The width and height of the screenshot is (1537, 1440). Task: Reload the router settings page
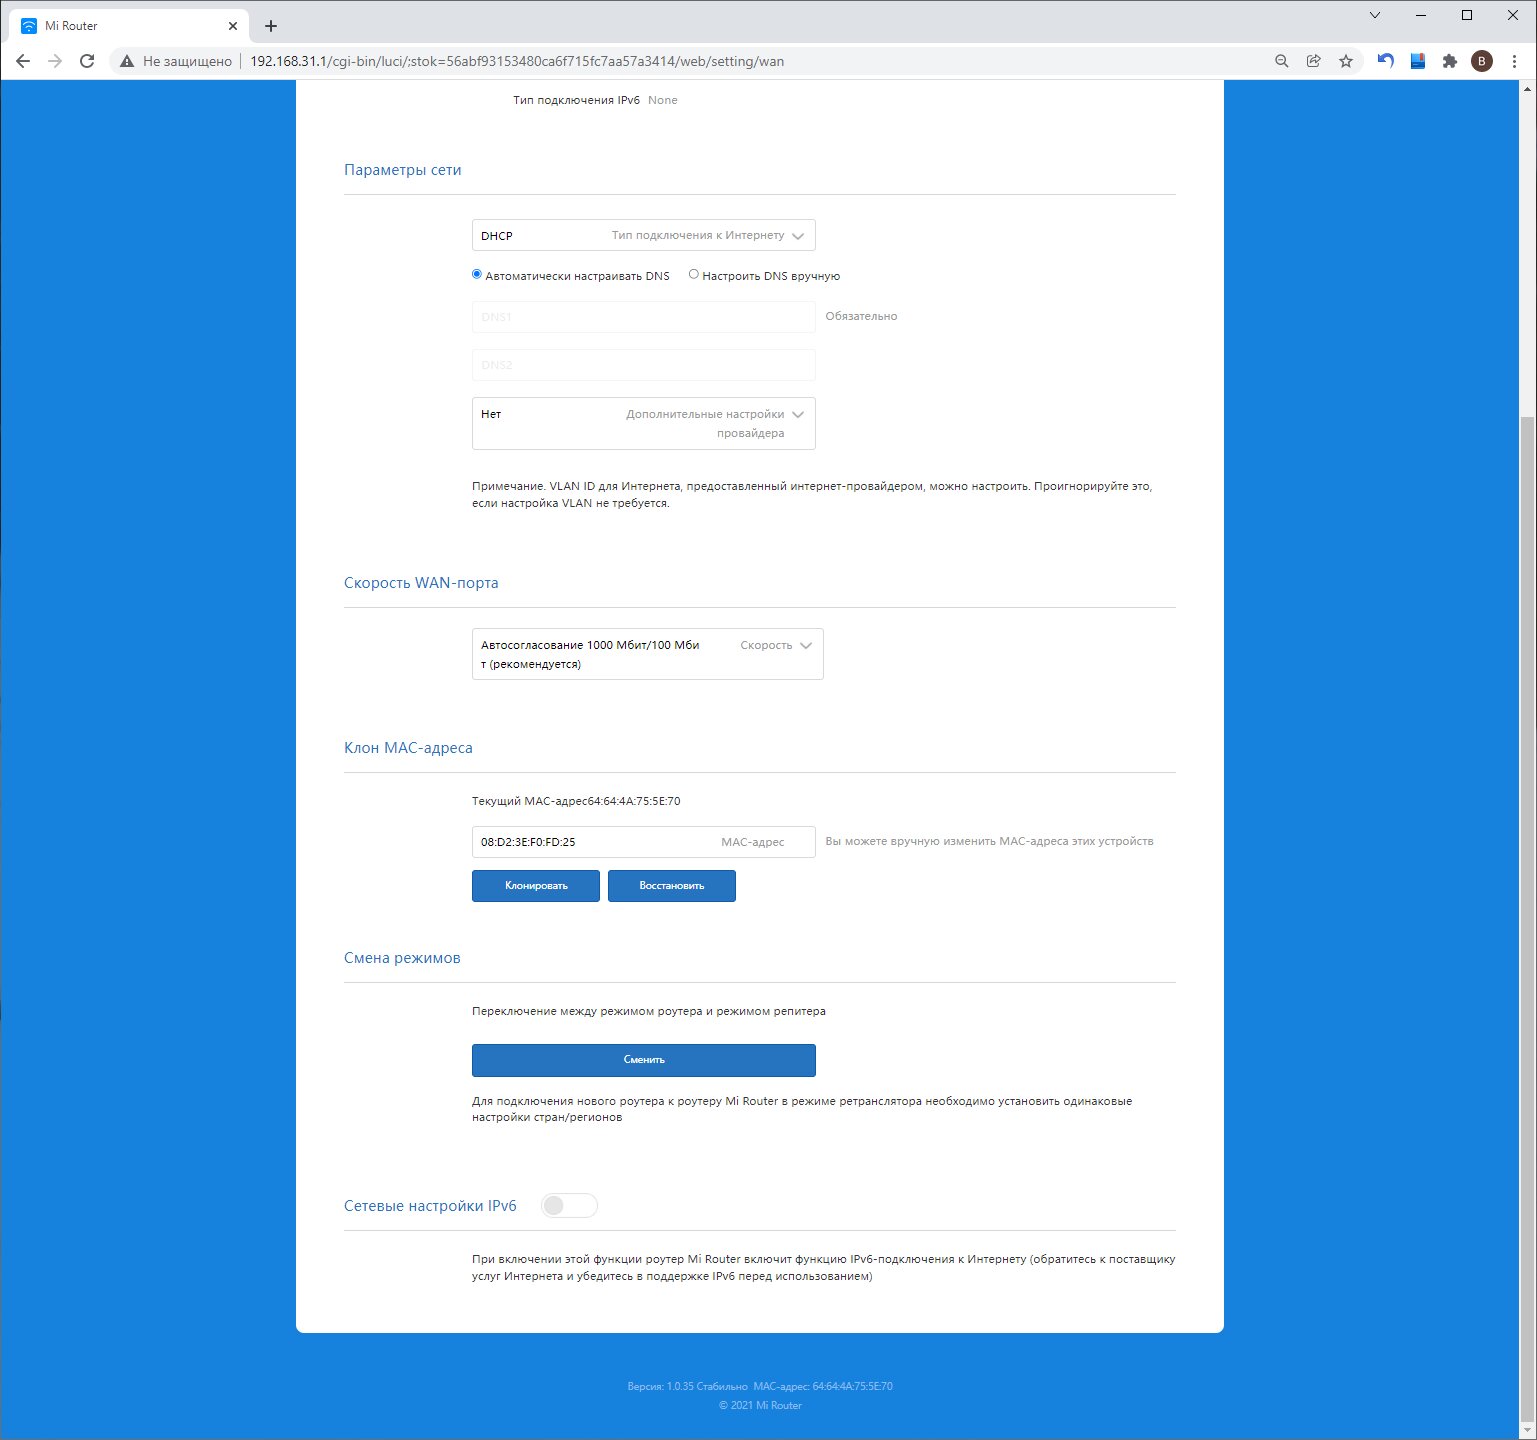click(x=87, y=61)
